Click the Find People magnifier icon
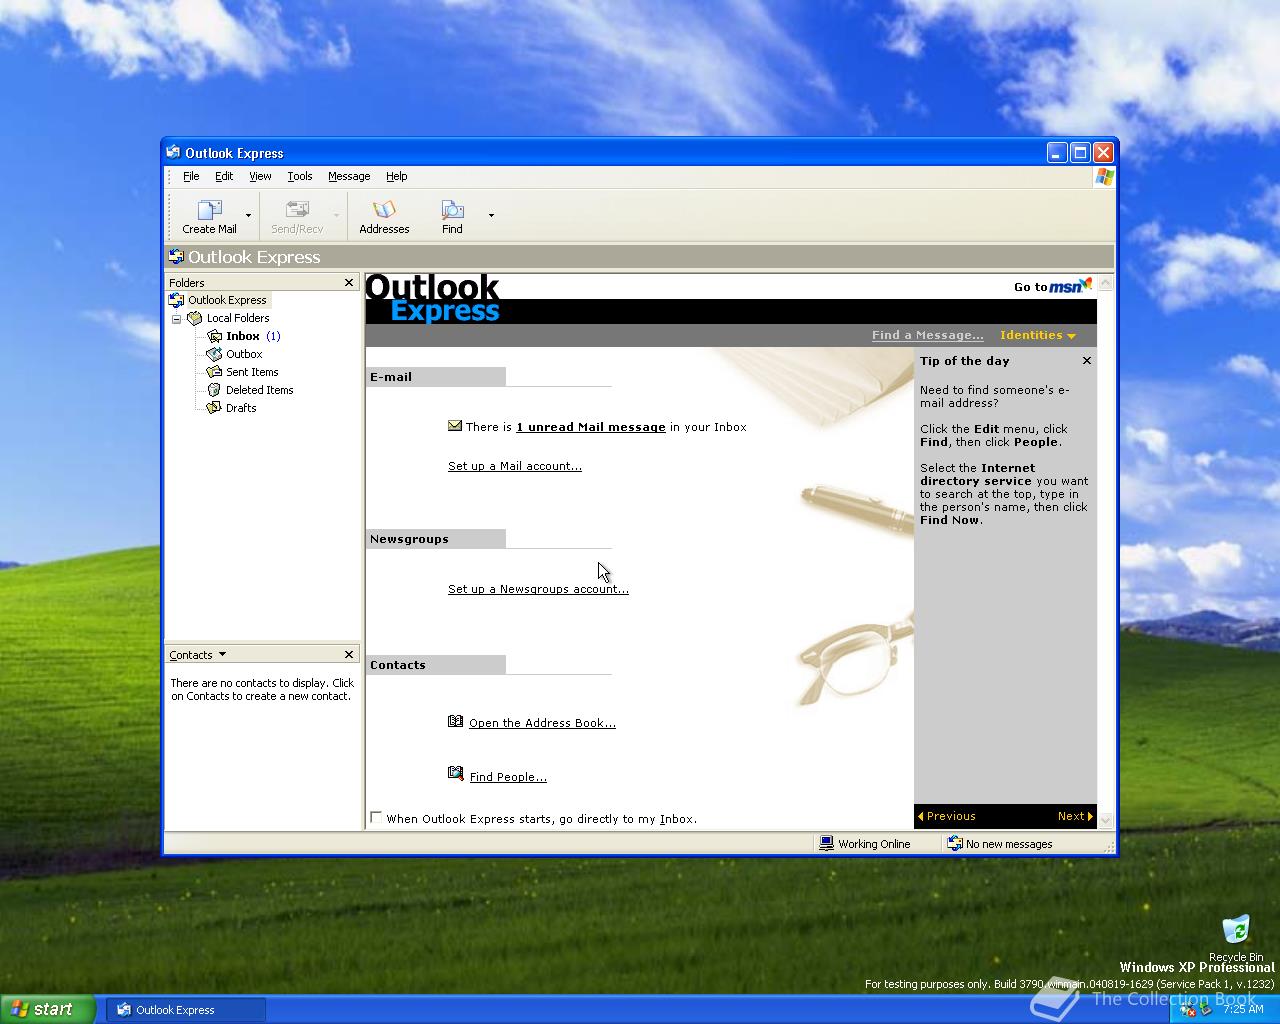Viewport: 1280px width, 1024px height. (456, 774)
